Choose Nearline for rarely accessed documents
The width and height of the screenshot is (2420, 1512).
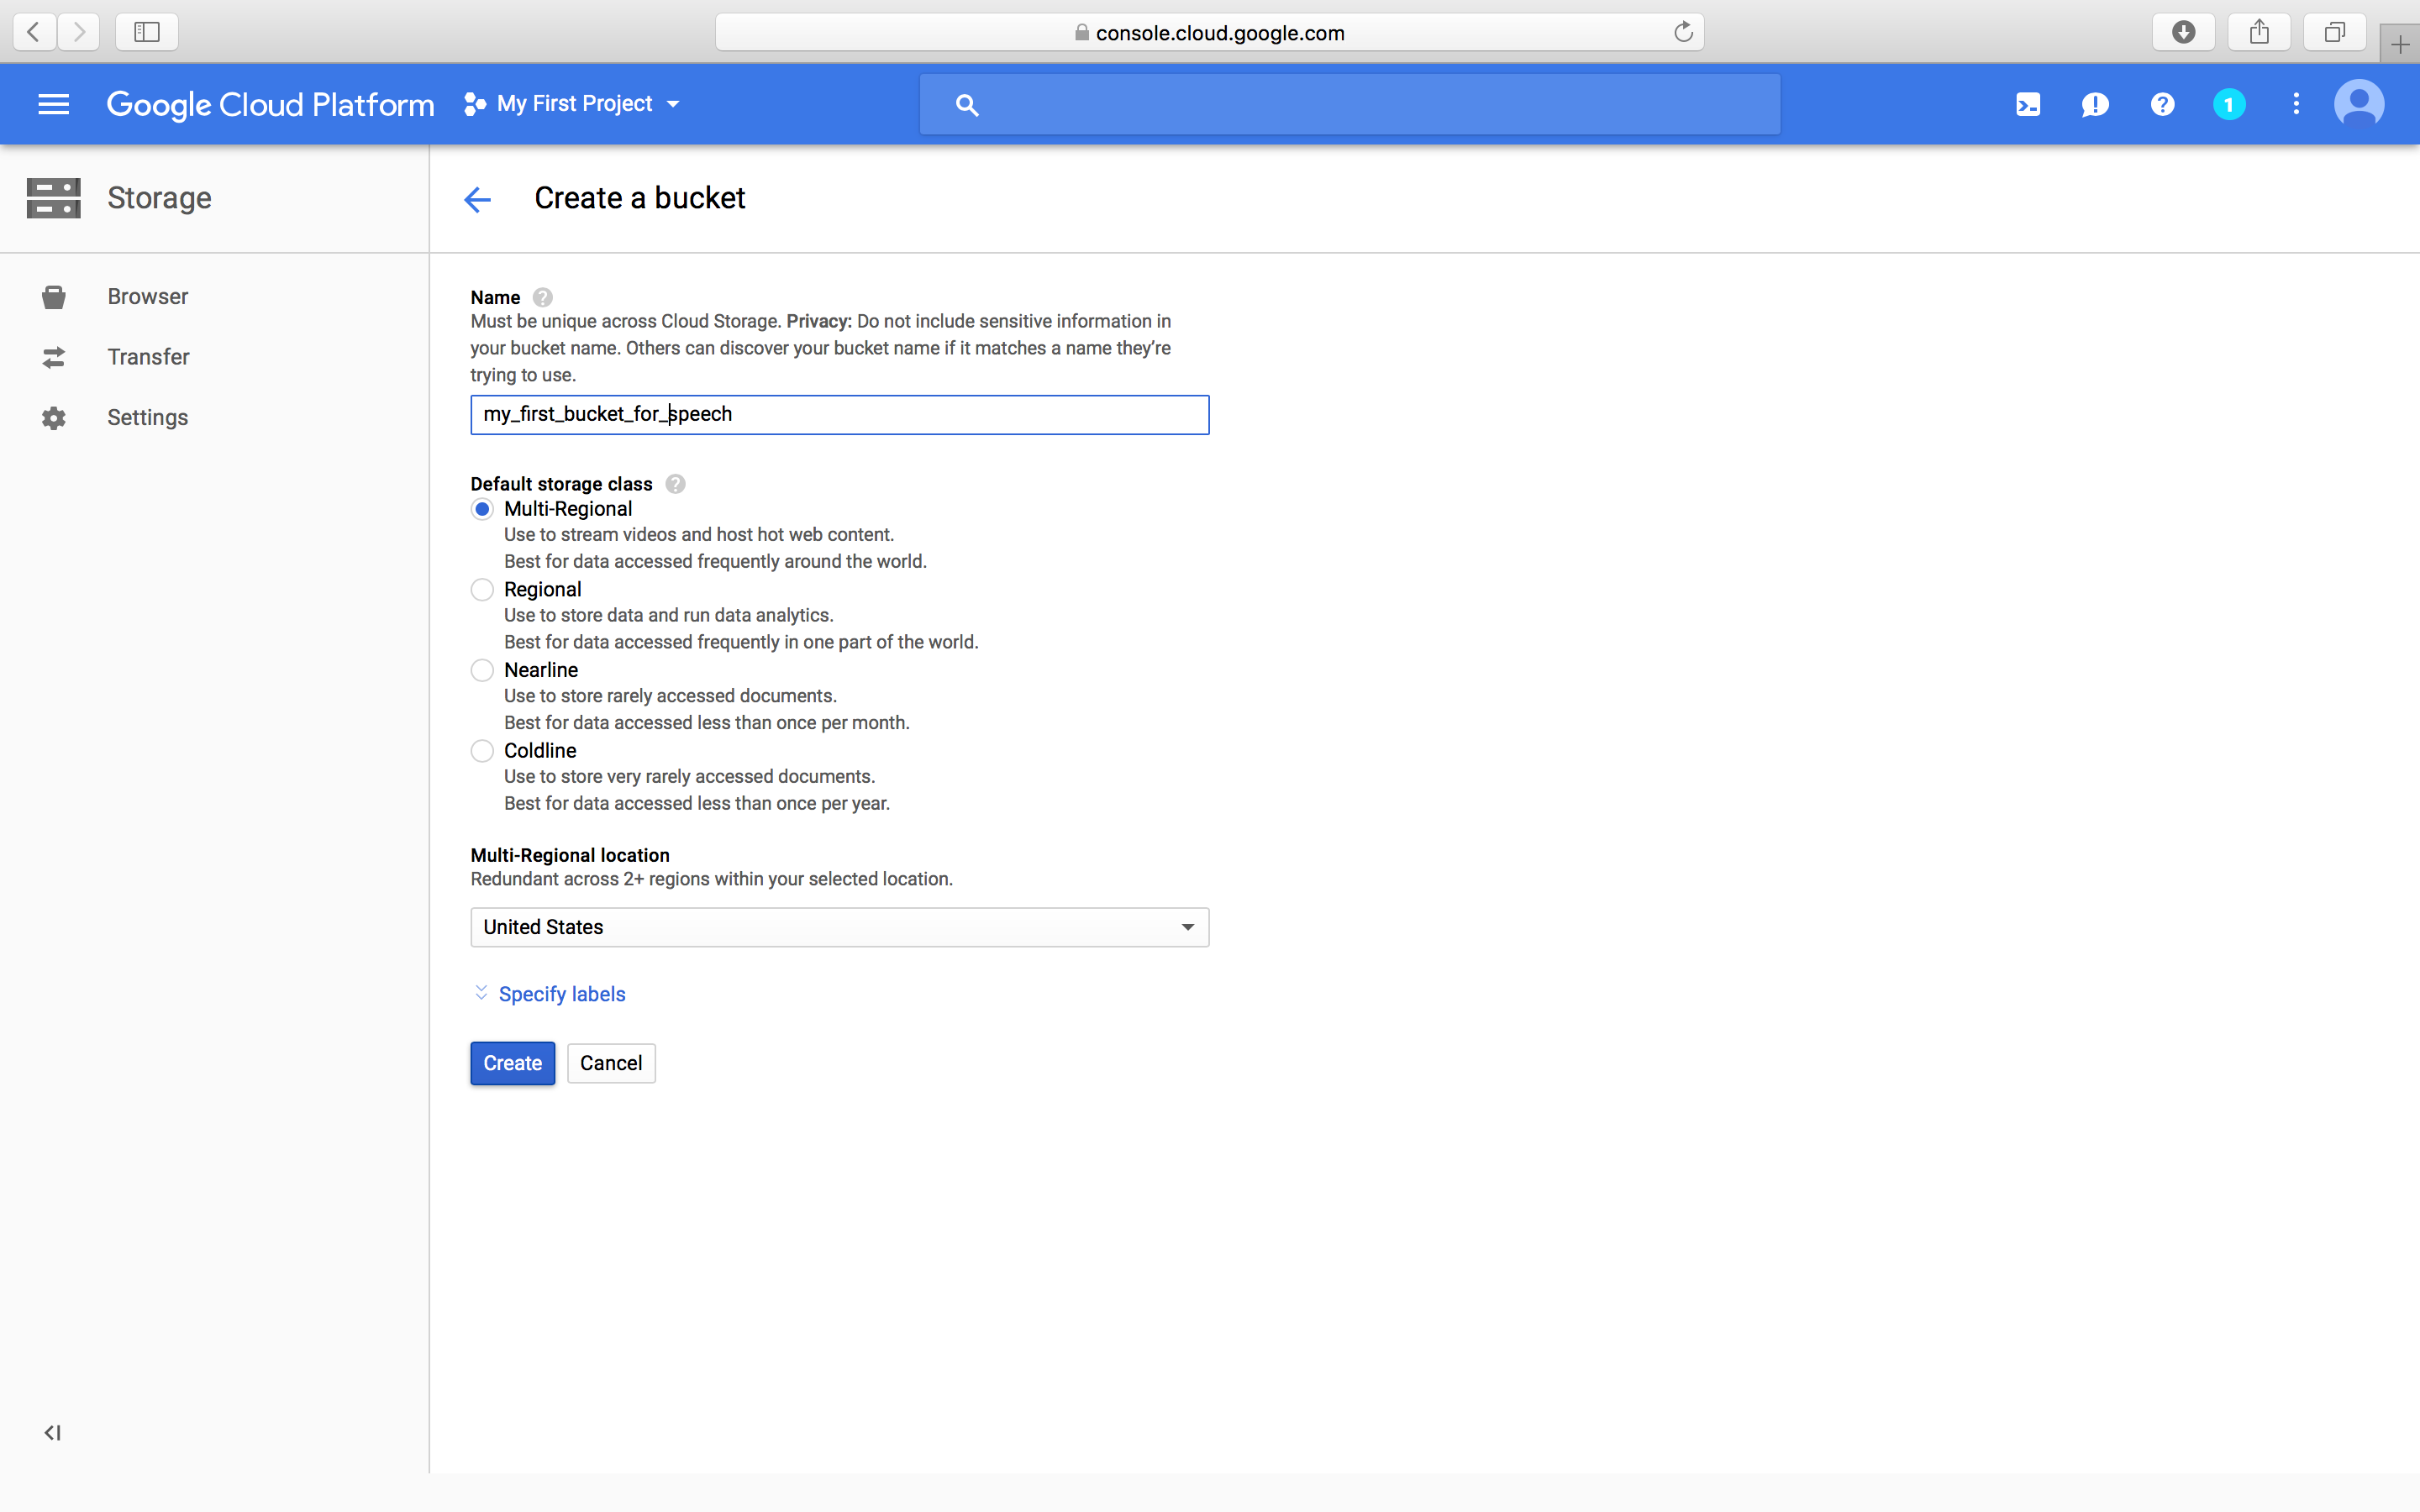pyautogui.click(x=482, y=670)
